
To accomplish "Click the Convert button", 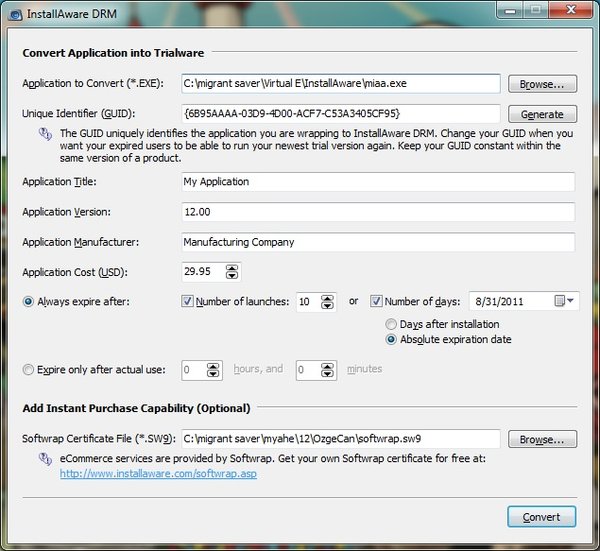I will pos(541,517).
